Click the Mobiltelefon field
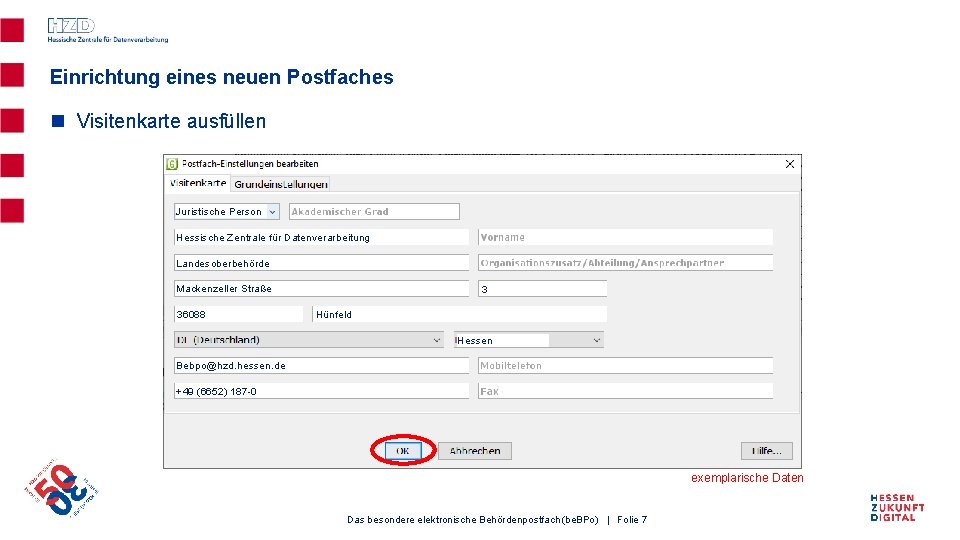Image resolution: width=960 pixels, height=540 pixels. [625, 366]
